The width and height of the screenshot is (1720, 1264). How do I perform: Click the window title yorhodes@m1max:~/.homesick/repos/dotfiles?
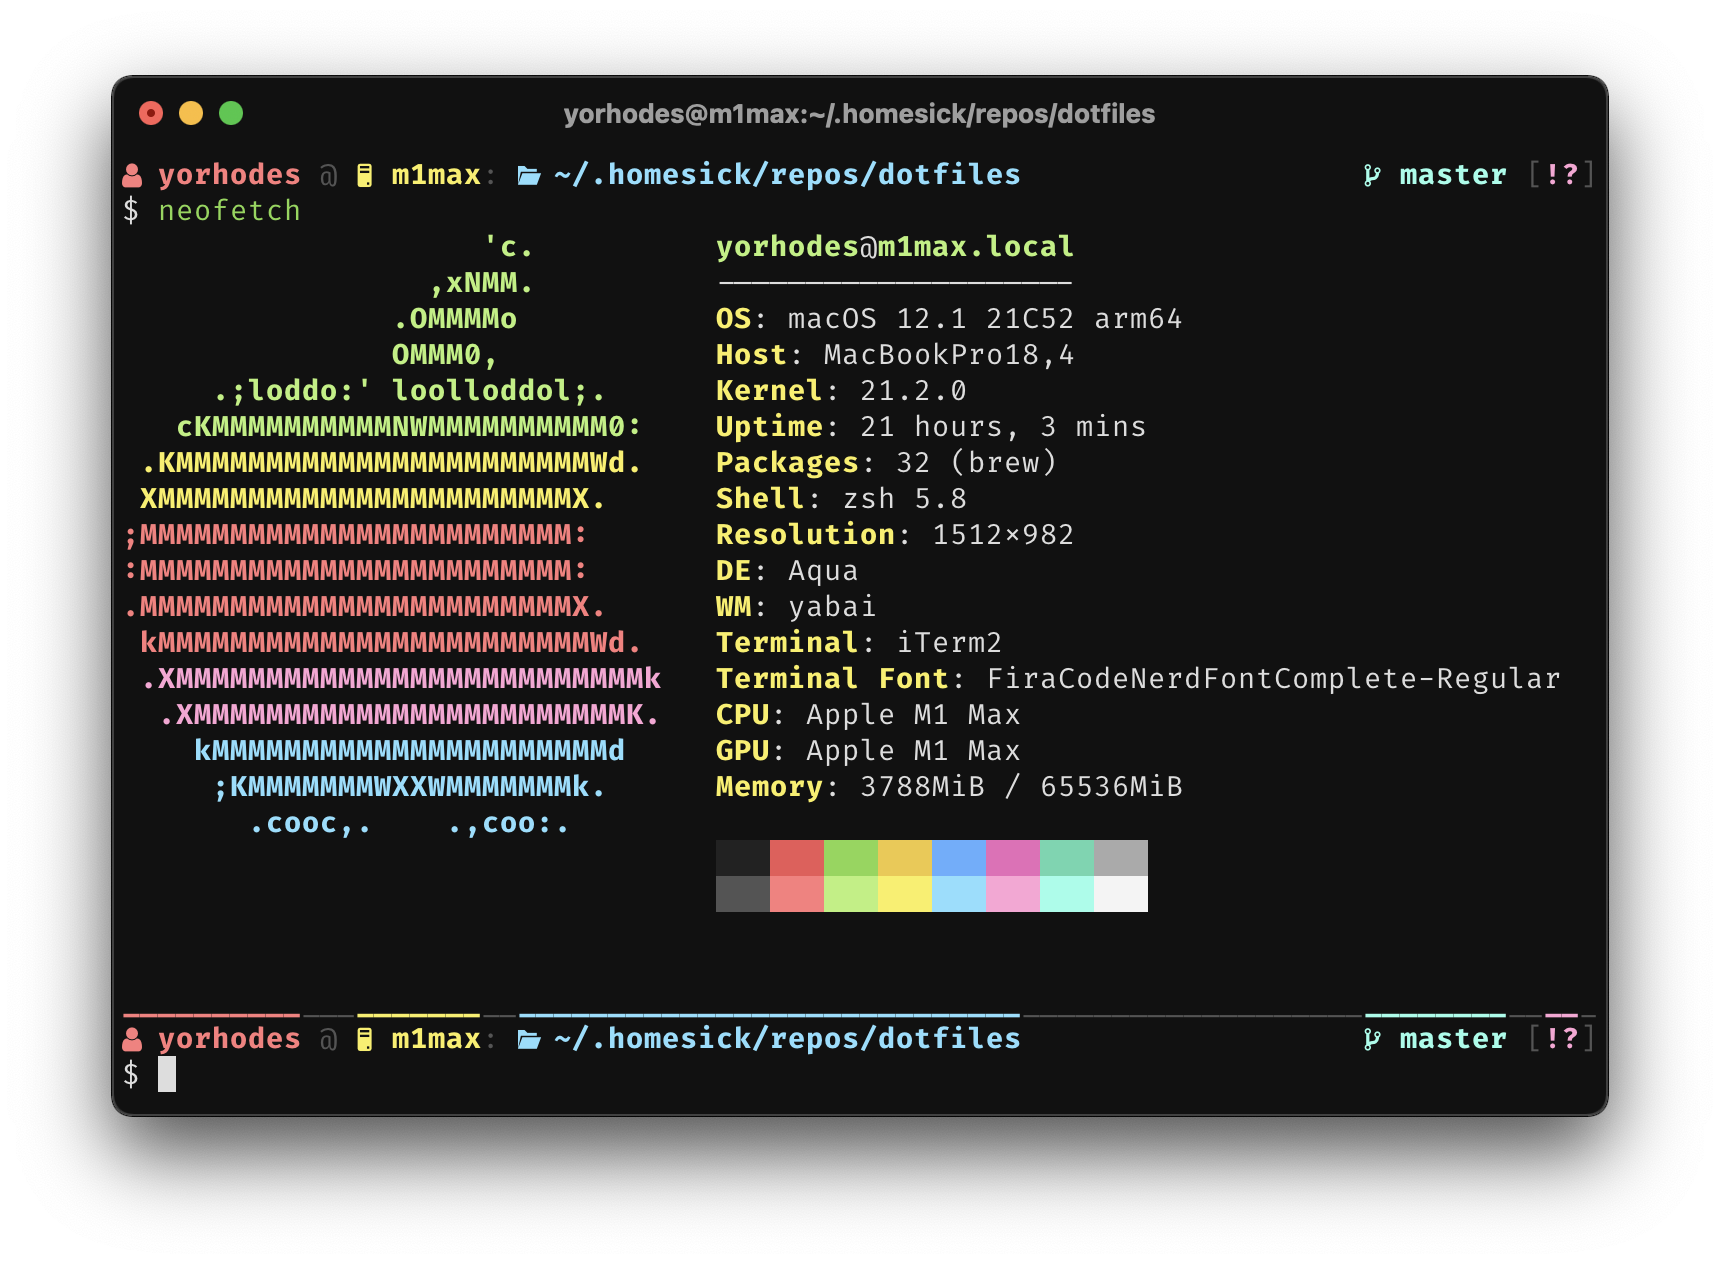coord(859,114)
